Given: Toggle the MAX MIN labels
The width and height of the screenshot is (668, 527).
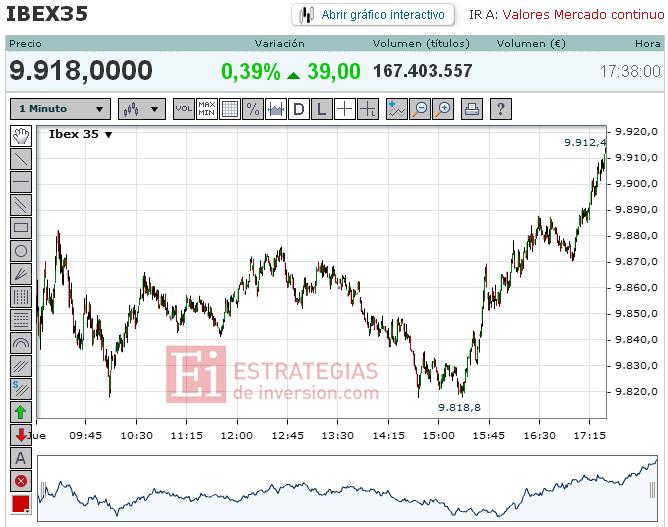Looking at the screenshot, I should 207,109.
